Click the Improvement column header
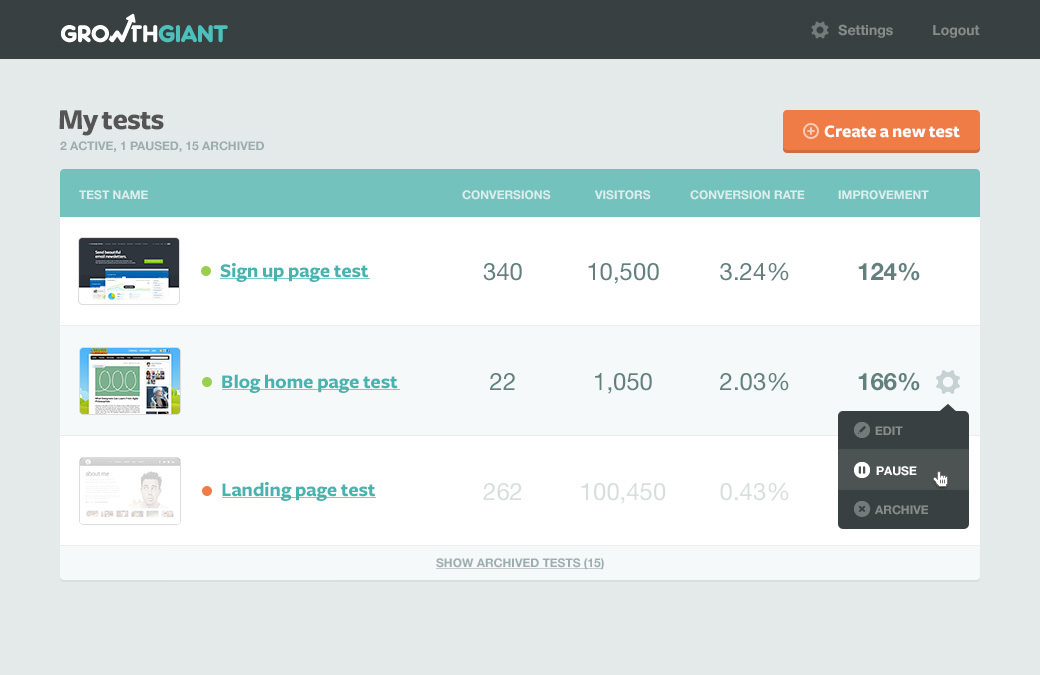Image resolution: width=1040 pixels, height=675 pixels. click(x=883, y=195)
